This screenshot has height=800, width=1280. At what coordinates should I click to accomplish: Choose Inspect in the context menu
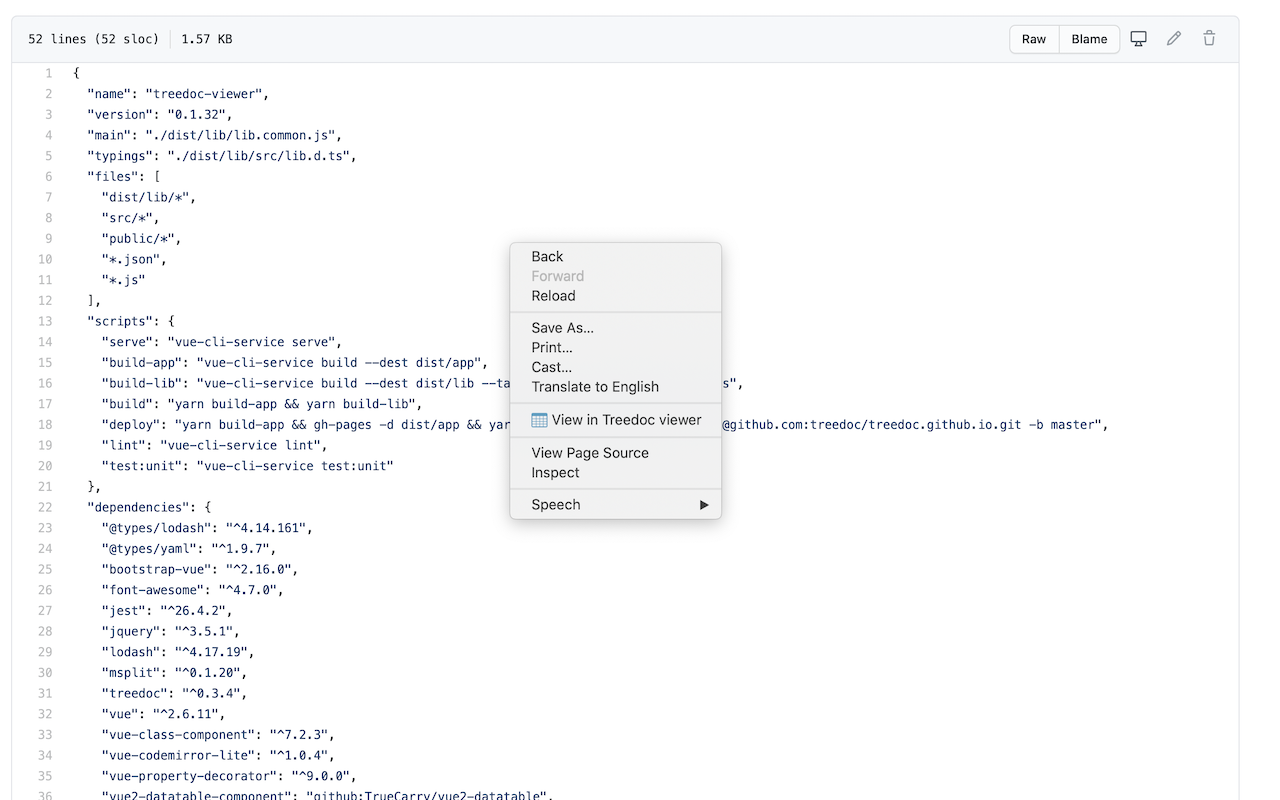pos(615,473)
